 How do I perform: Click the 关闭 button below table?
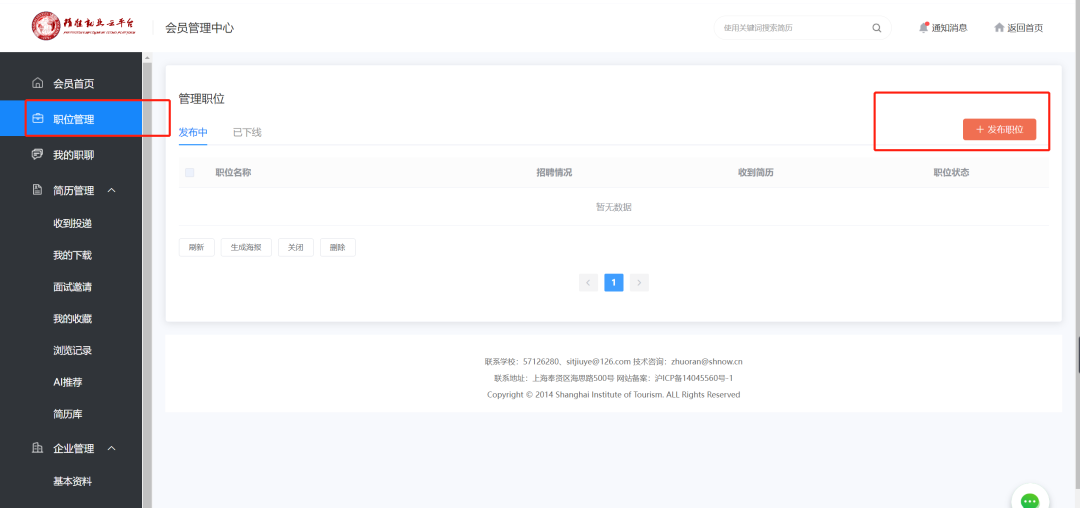pyautogui.click(x=295, y=248)
